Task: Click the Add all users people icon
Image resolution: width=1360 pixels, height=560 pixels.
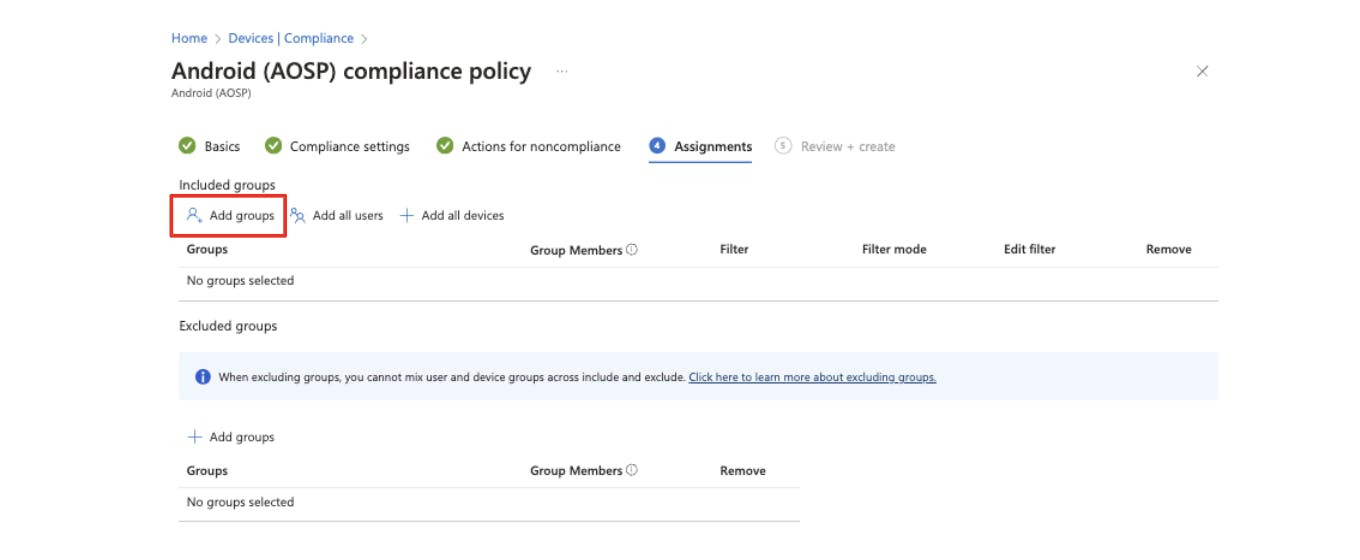Action: tap(298, 216)
